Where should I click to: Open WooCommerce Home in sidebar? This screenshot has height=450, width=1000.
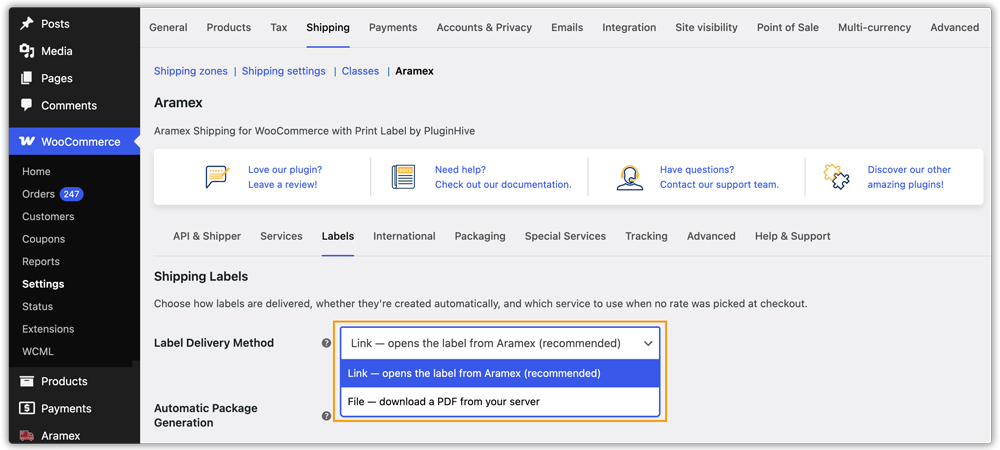point(36,171)
